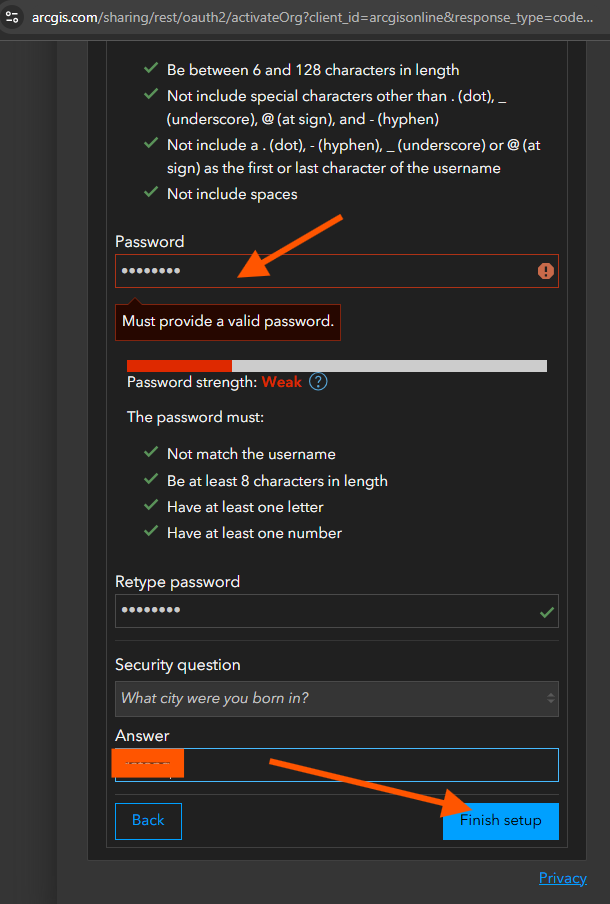Focus the Retype password field
This screenshot has width=610, height=904.
point(337,611)
